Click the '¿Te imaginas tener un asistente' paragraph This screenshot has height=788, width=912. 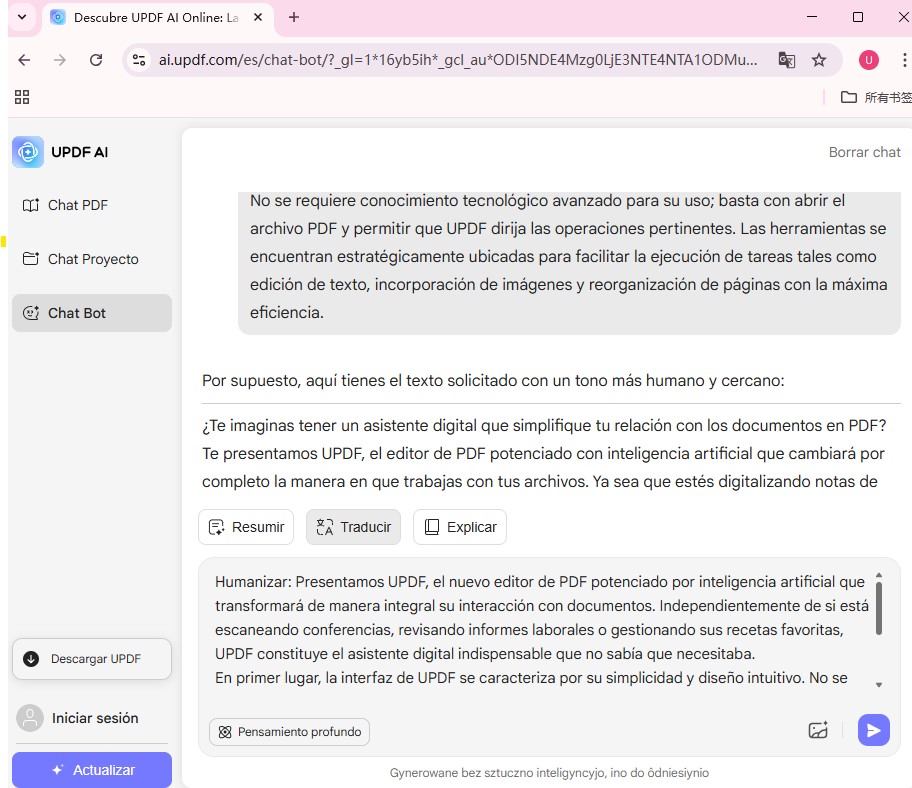coord(544,454)
